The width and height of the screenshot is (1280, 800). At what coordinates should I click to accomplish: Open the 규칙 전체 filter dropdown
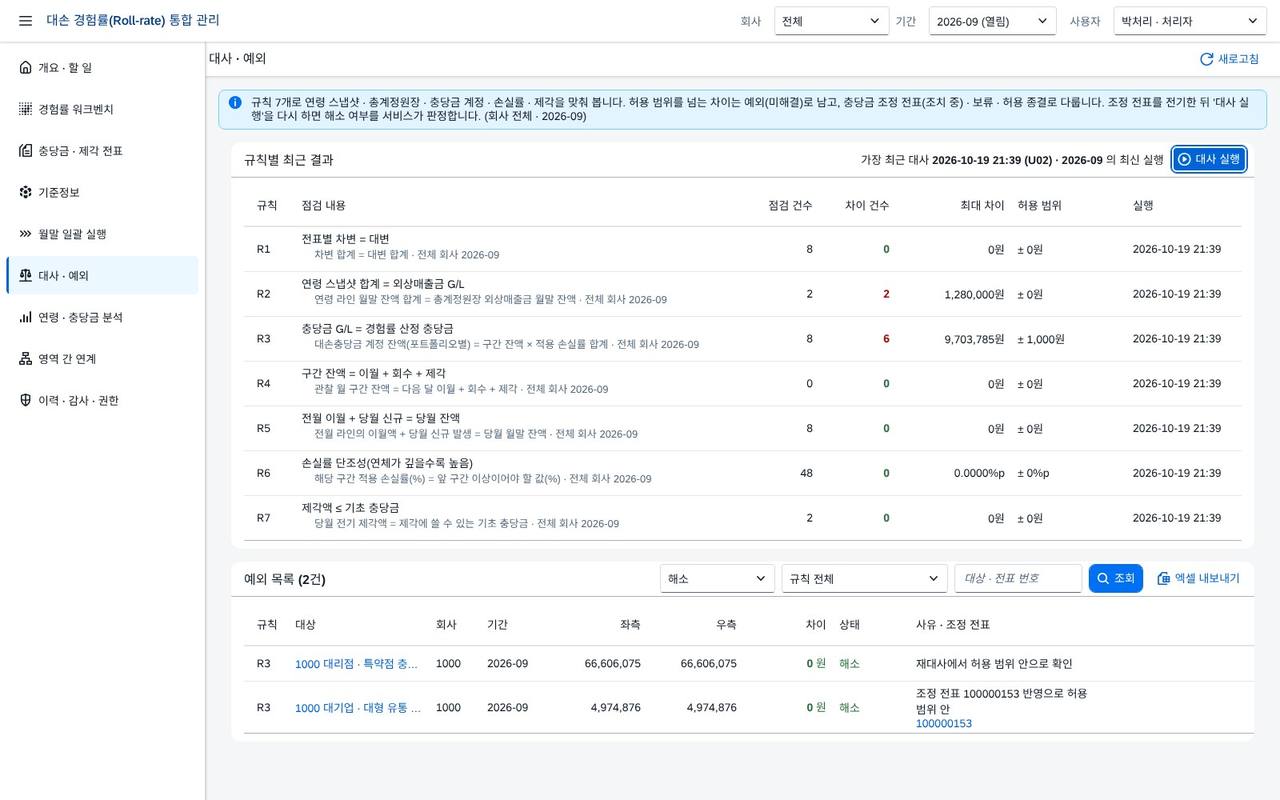pos(864,578)
